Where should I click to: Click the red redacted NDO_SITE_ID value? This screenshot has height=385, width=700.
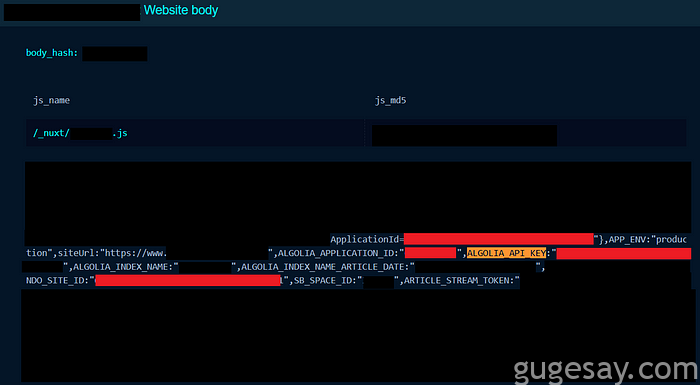188,280
